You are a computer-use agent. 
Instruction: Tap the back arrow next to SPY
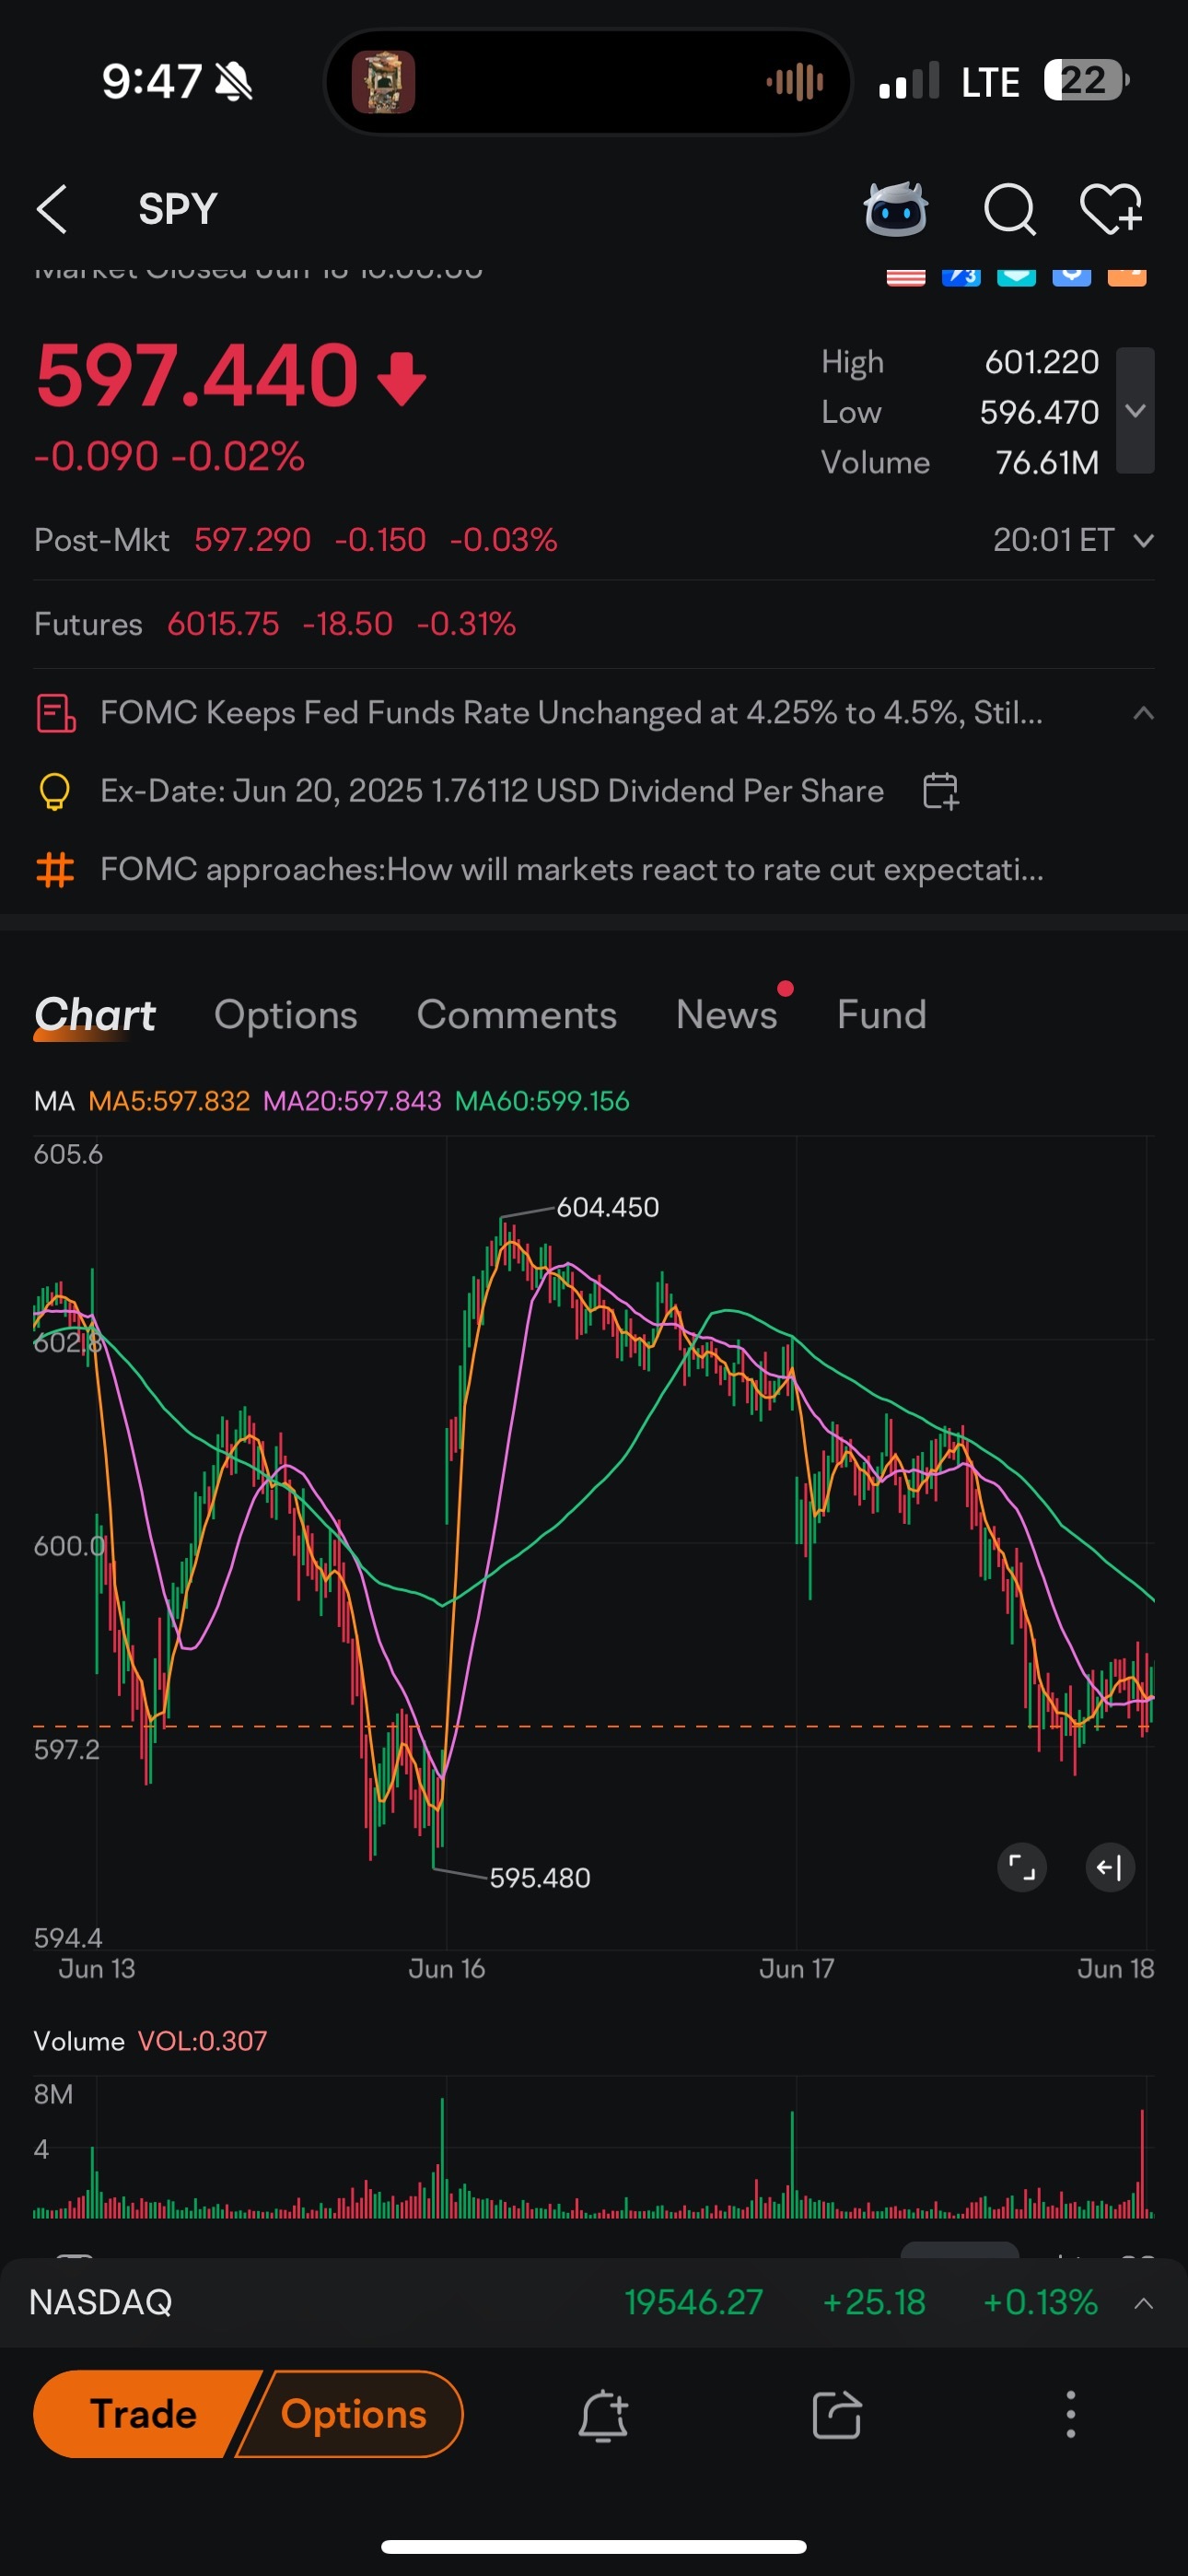click(x=52, y=209)
